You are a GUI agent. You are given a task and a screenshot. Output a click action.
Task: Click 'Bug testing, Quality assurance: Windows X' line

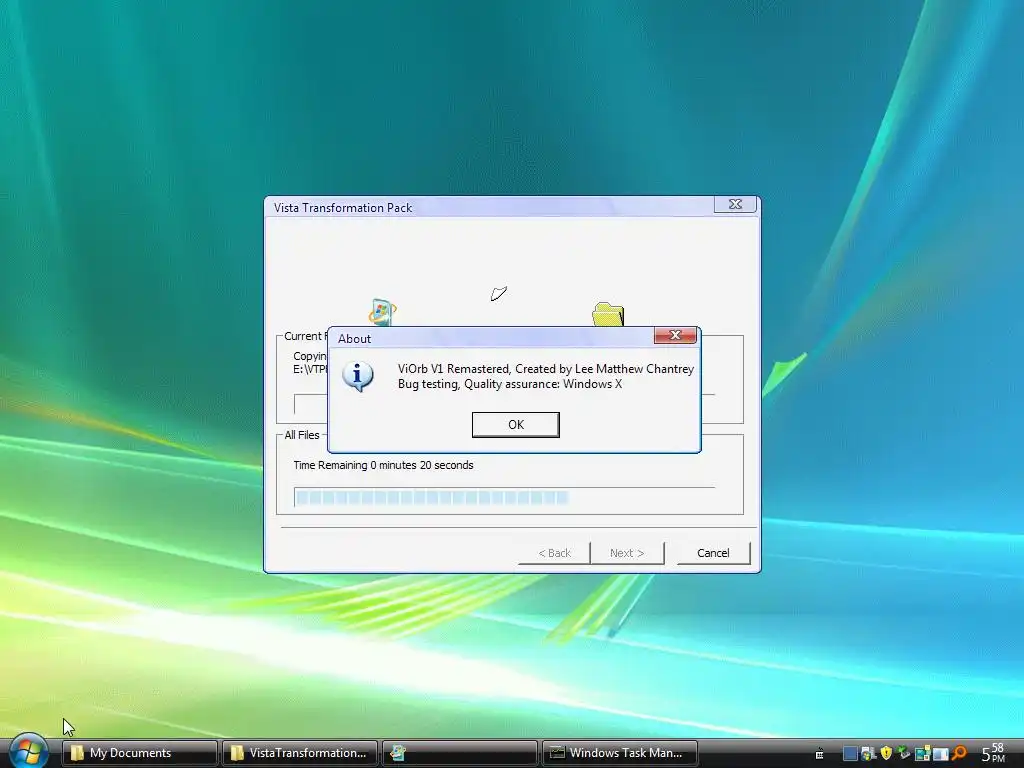click(509, 384)
